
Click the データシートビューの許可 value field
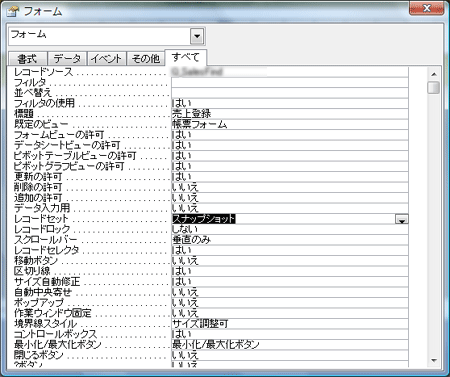pos(290,145)
